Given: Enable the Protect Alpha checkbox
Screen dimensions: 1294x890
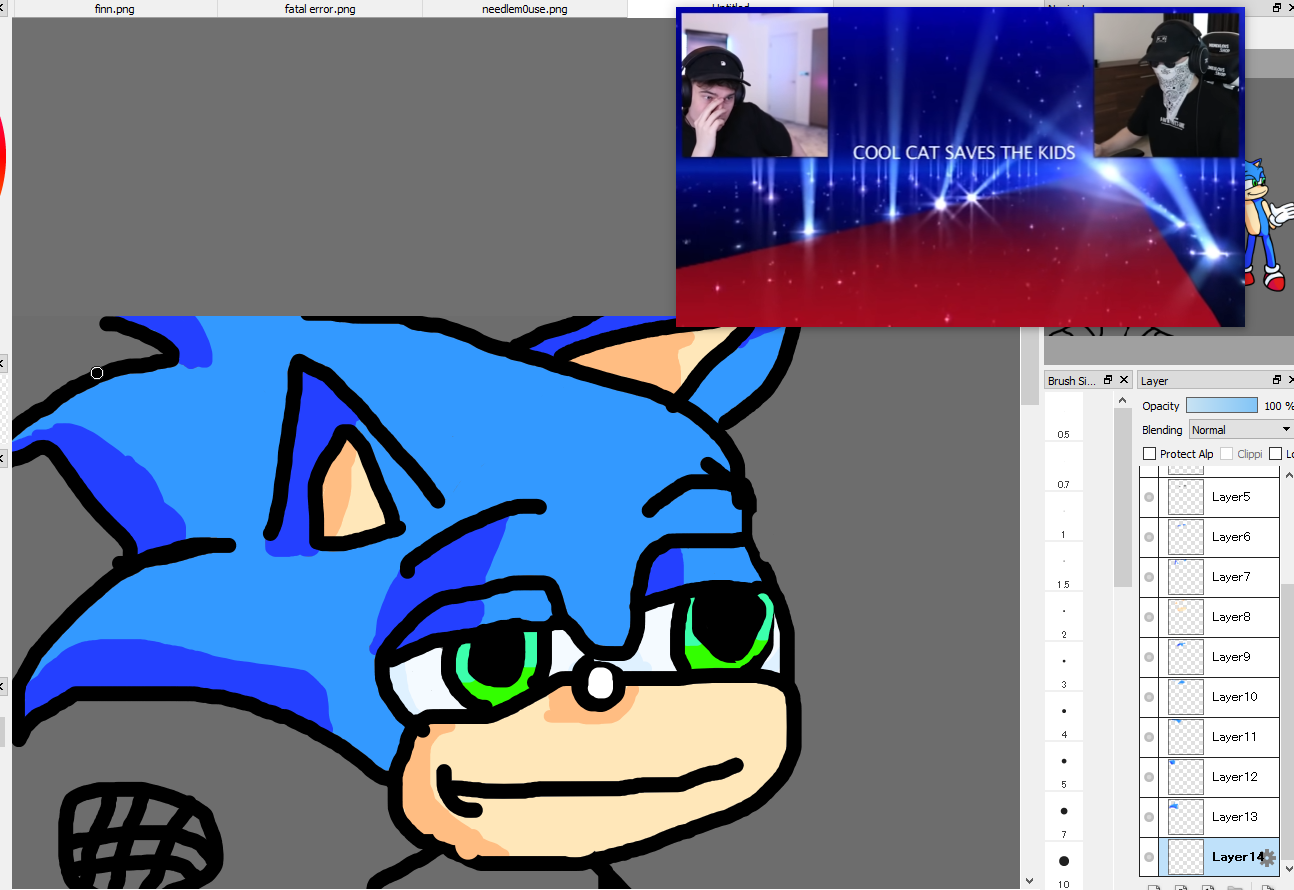Looking at the screenshot, I should [1149, 454].
